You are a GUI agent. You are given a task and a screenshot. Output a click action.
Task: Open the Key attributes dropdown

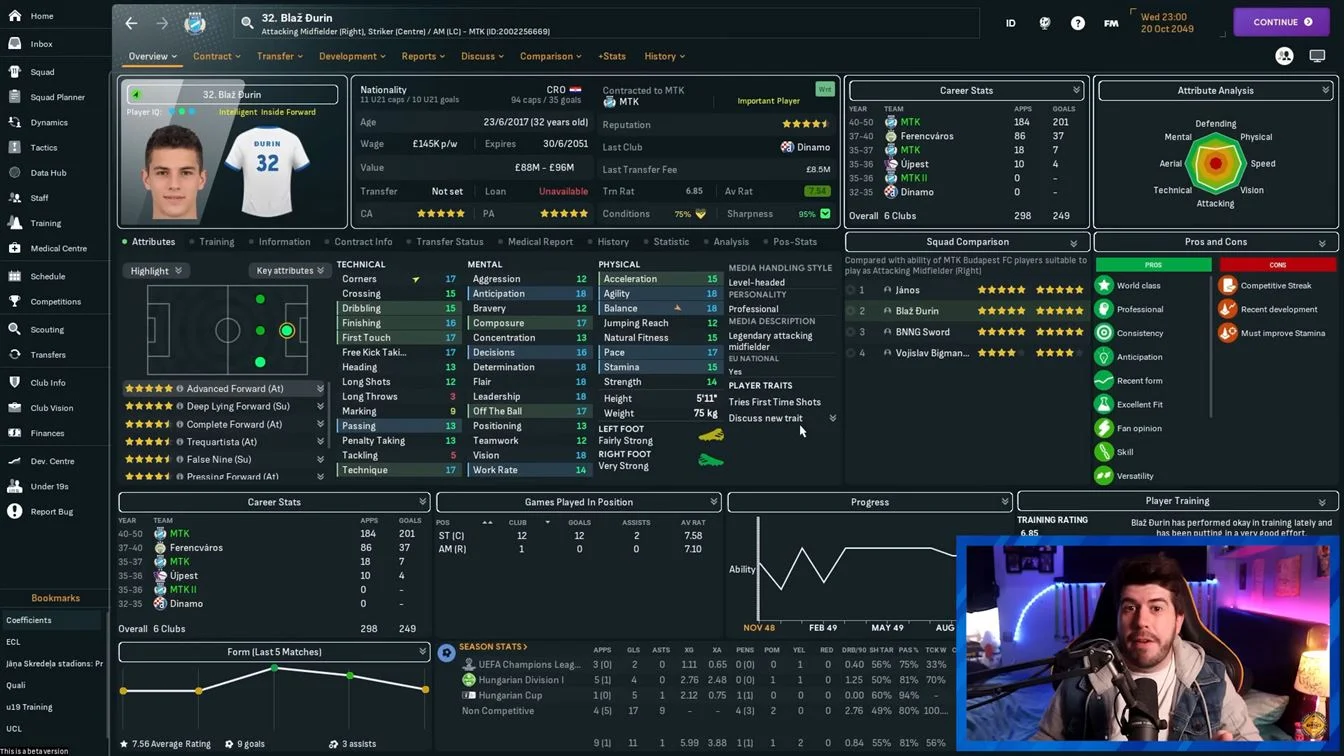pyautogui.click(x=290, y=271)
